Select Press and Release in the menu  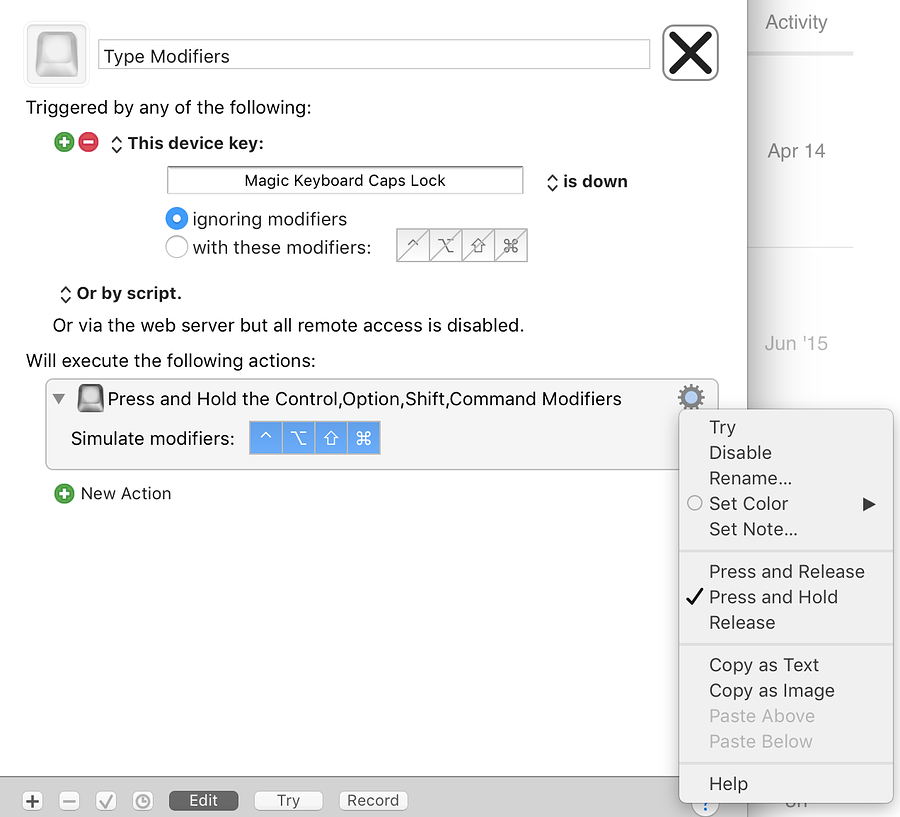[786, 571]
